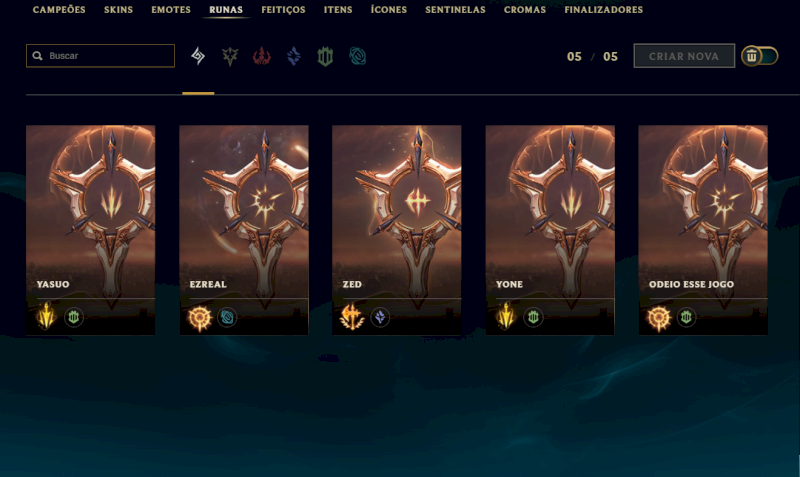Click Ezreal page's Inspiration secondary icon

tap(227, 317)
